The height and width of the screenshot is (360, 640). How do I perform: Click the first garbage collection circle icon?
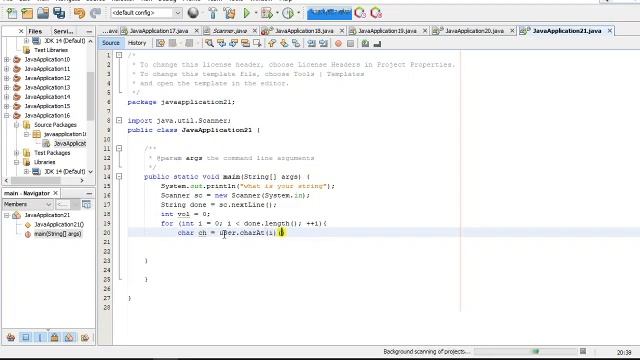pos(360,13)
